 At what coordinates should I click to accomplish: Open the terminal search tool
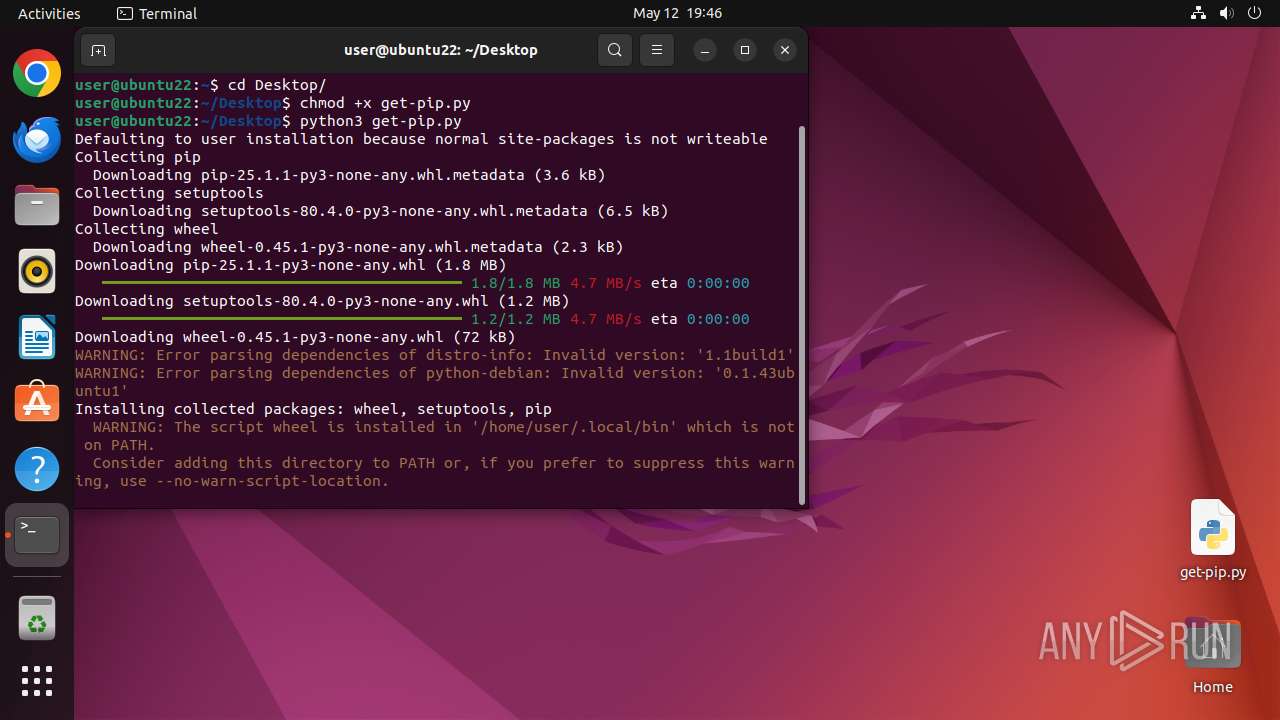(615, 50)
